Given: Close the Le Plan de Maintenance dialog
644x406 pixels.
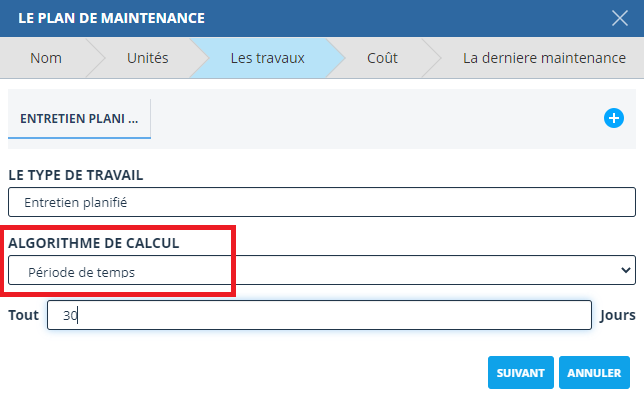Looking at the screenshot, I should click(619, 18).
